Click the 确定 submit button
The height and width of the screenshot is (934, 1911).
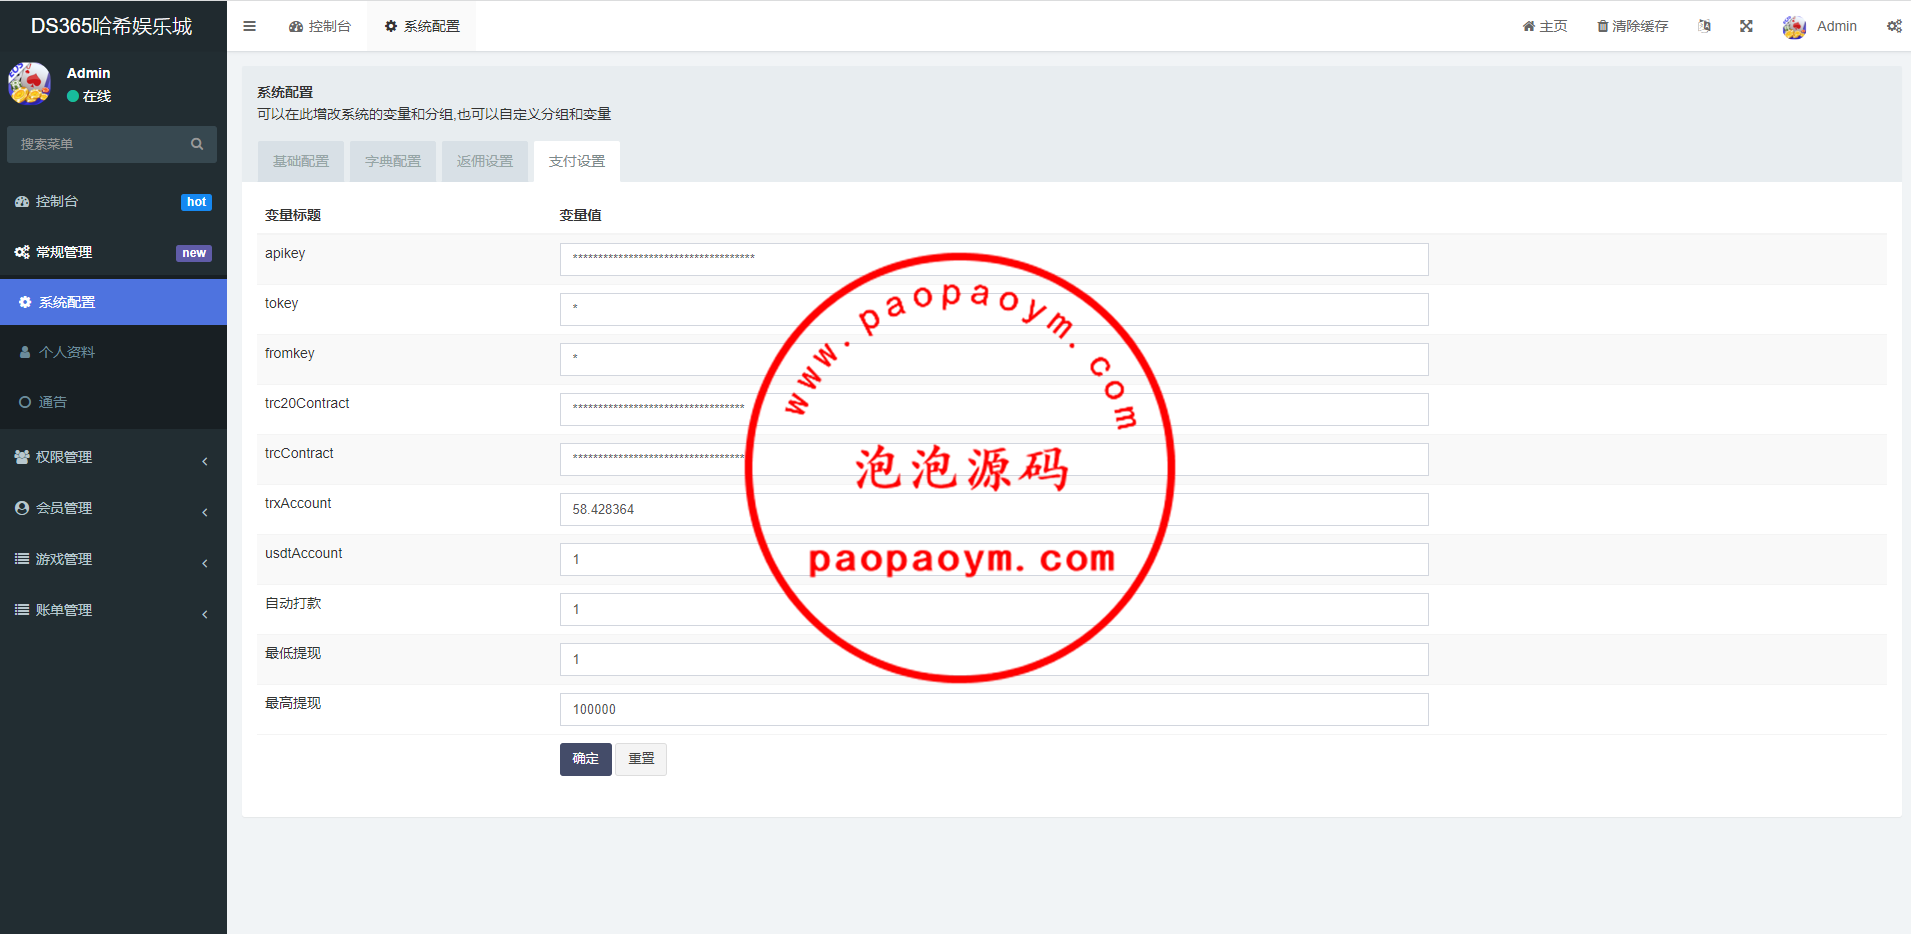click(586, 759)
